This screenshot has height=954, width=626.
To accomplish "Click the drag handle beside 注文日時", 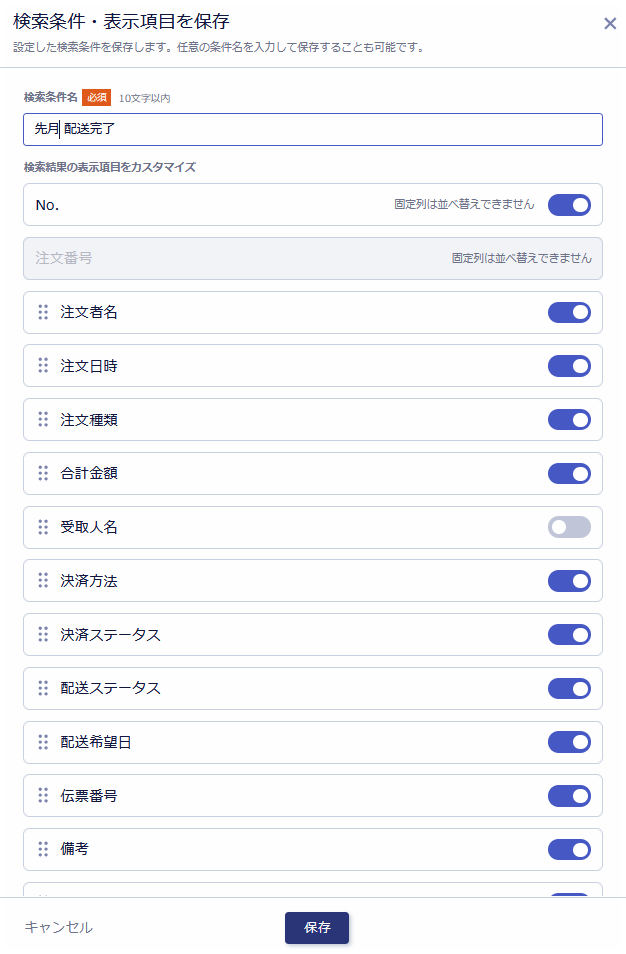I will (x=43, y=366).
